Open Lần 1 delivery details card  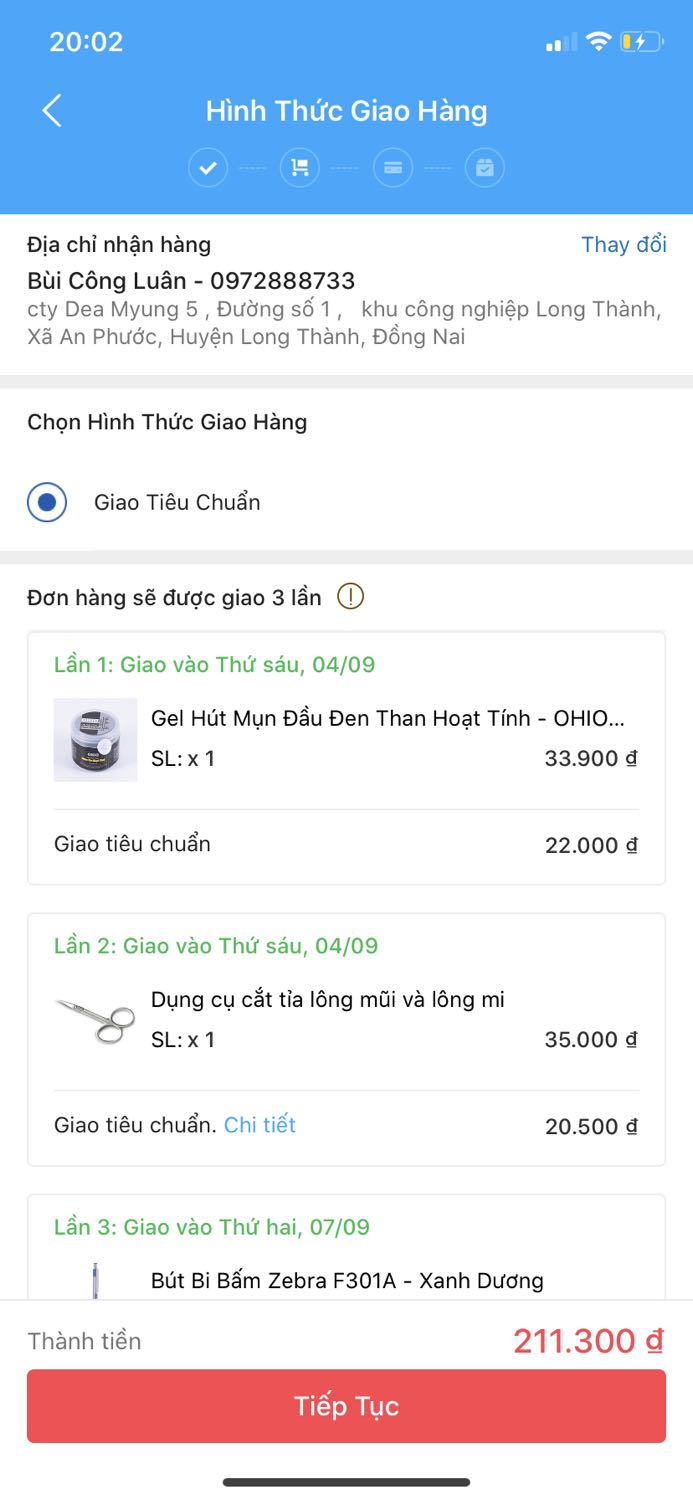pyautogui.click(x=346, y=756)
